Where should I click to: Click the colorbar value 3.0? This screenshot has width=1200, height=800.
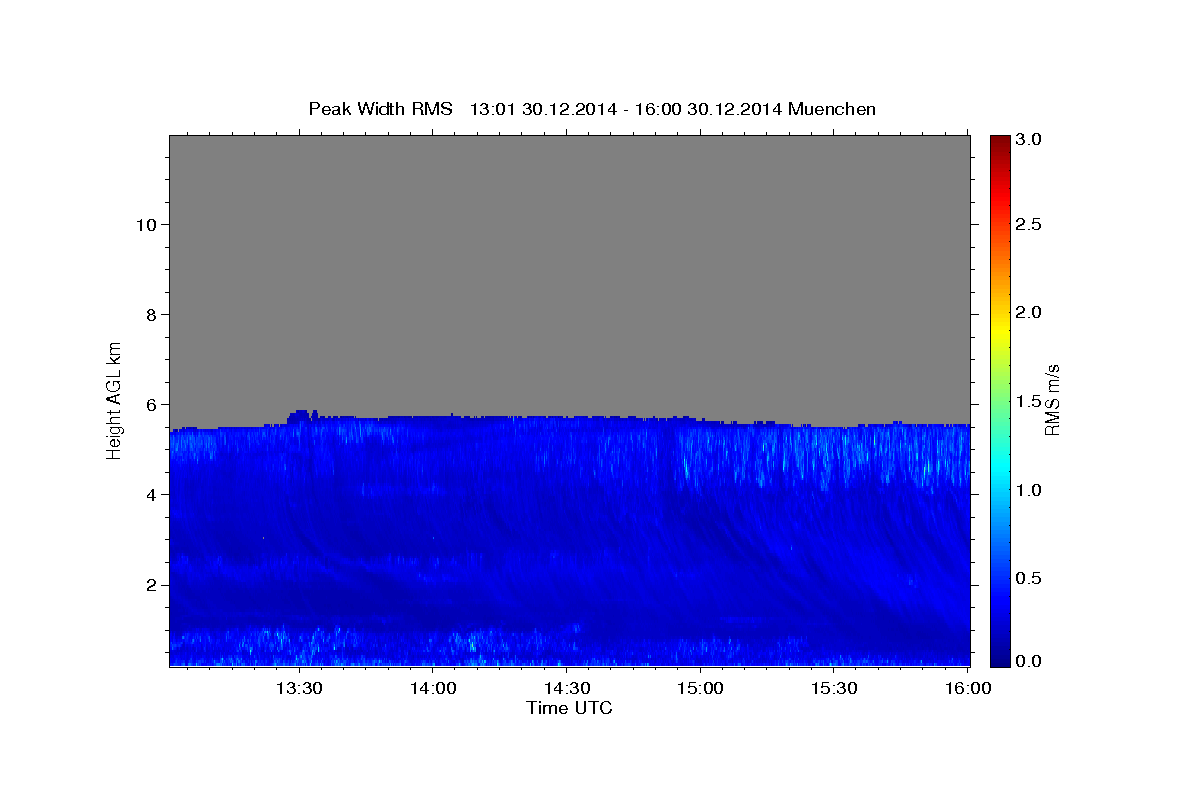[x=1030, y=140]
